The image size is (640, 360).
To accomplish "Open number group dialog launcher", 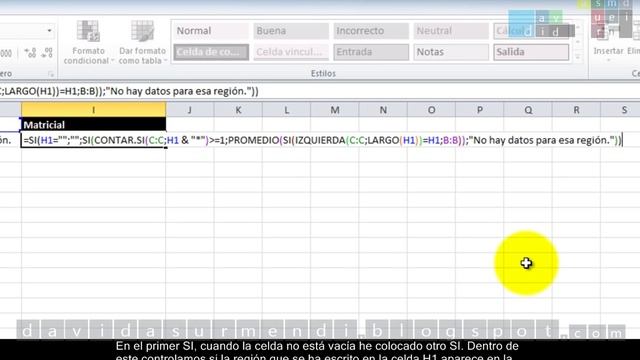I will [x=51, y=74].
